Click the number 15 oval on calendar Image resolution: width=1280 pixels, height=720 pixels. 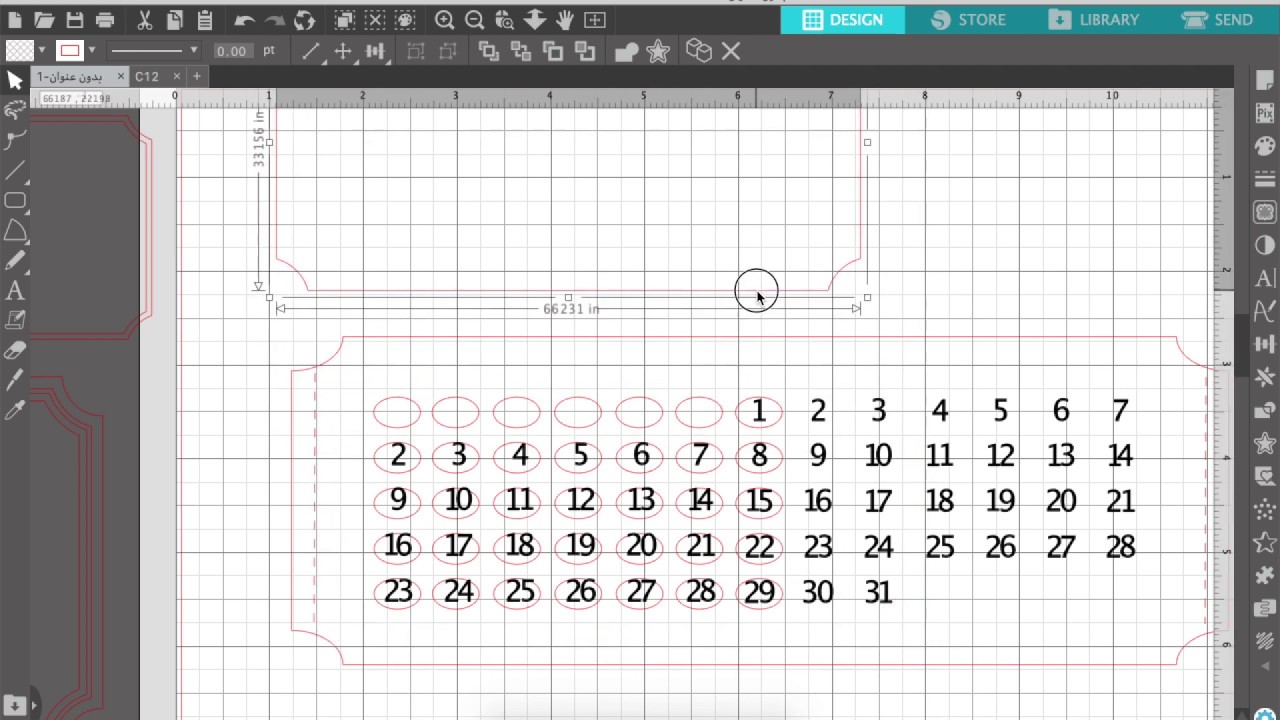coord(759,501)
